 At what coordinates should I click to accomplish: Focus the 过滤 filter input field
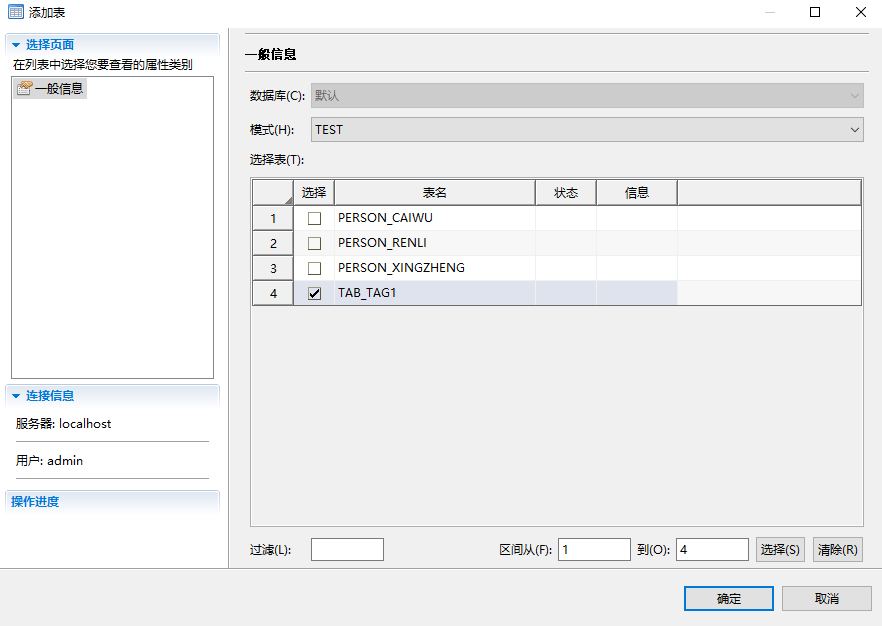click(x=347, y=550)
